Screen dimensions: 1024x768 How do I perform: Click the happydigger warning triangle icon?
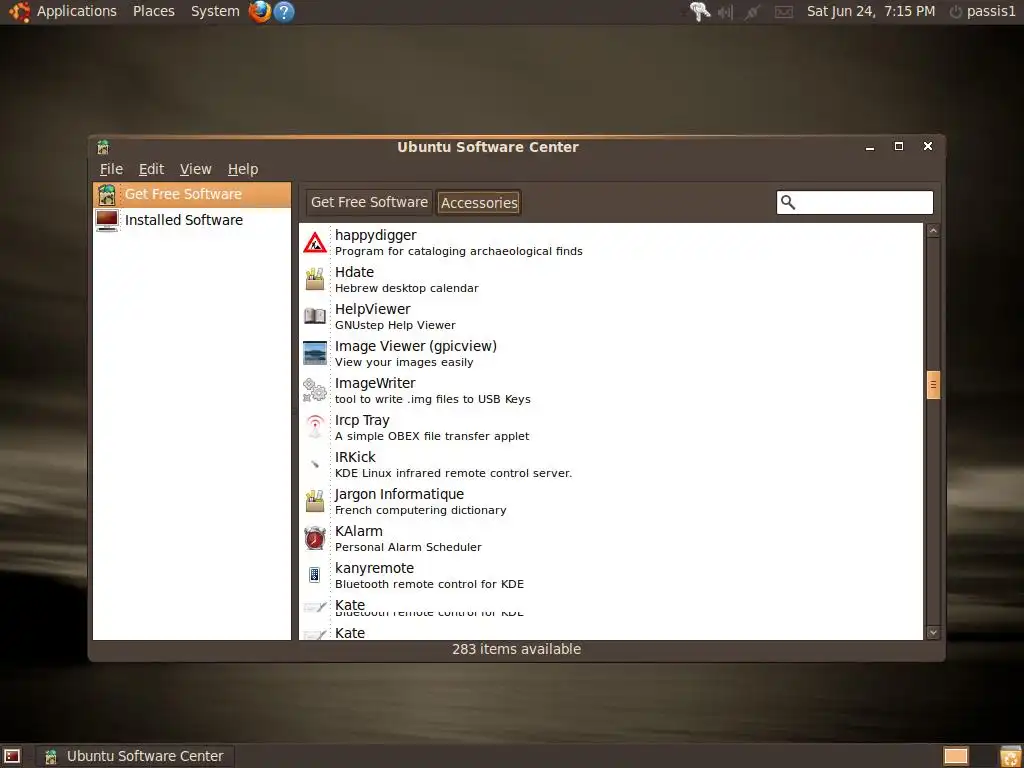[x=315, y=242]
